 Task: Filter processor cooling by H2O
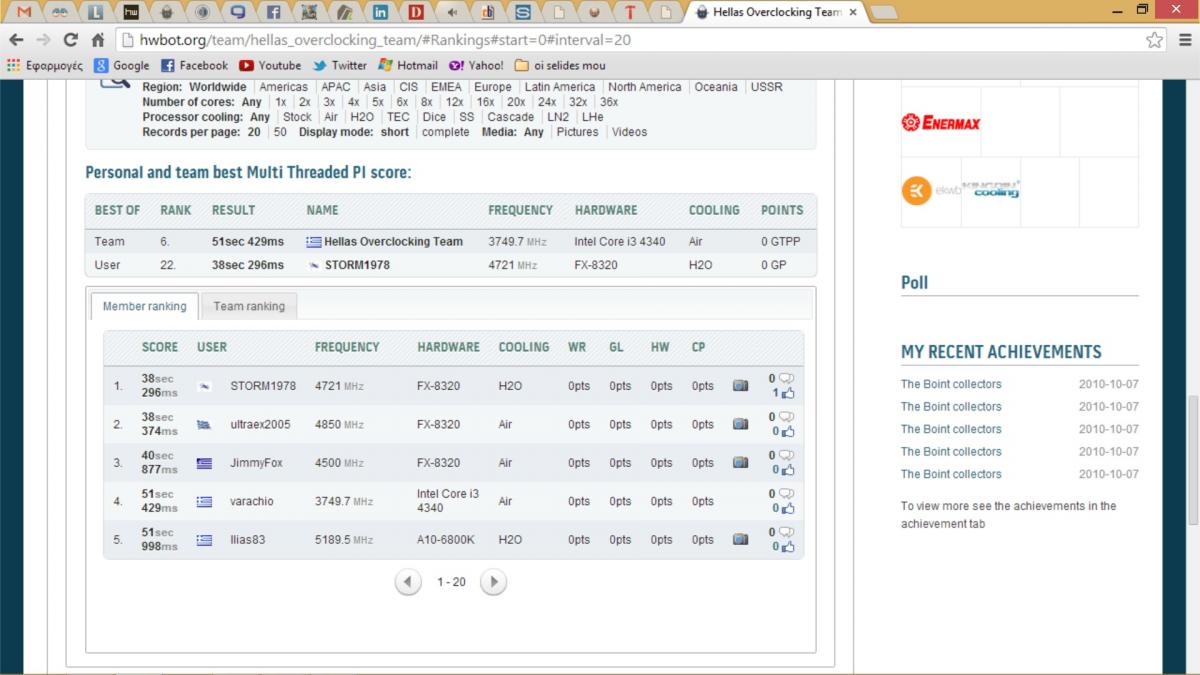point(362,117)
